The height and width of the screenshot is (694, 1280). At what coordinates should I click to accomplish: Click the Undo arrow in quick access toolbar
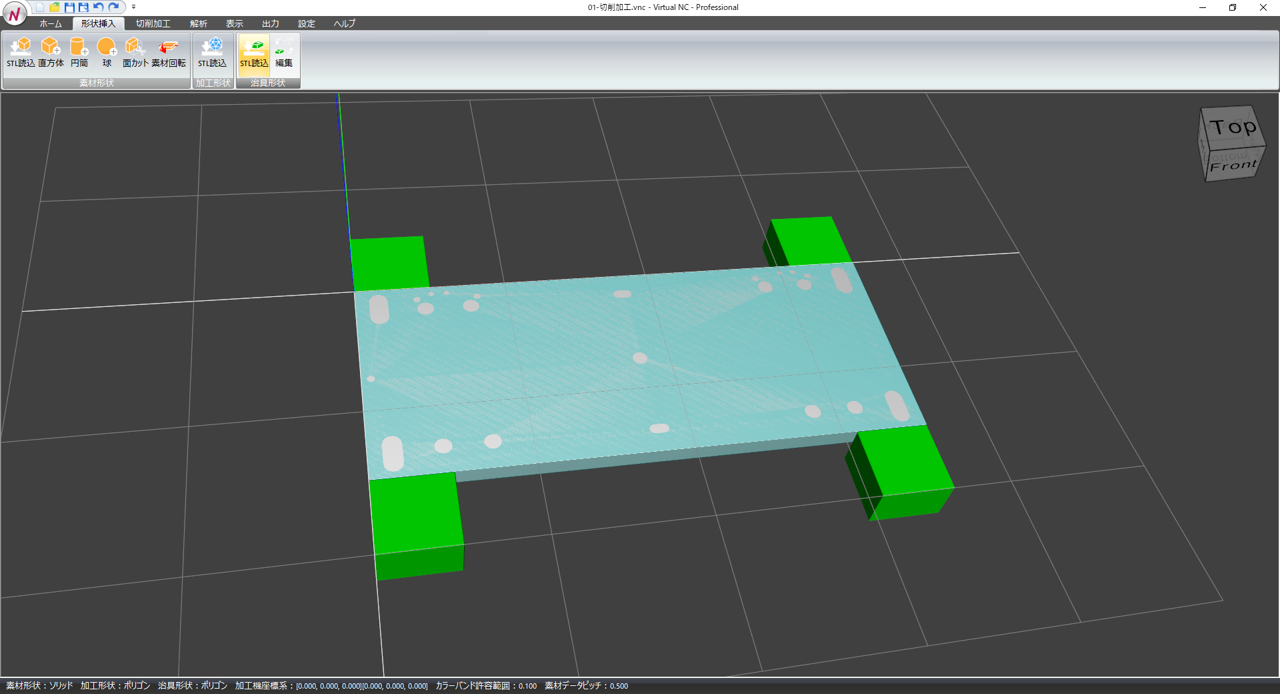click(x=99, y=7)
